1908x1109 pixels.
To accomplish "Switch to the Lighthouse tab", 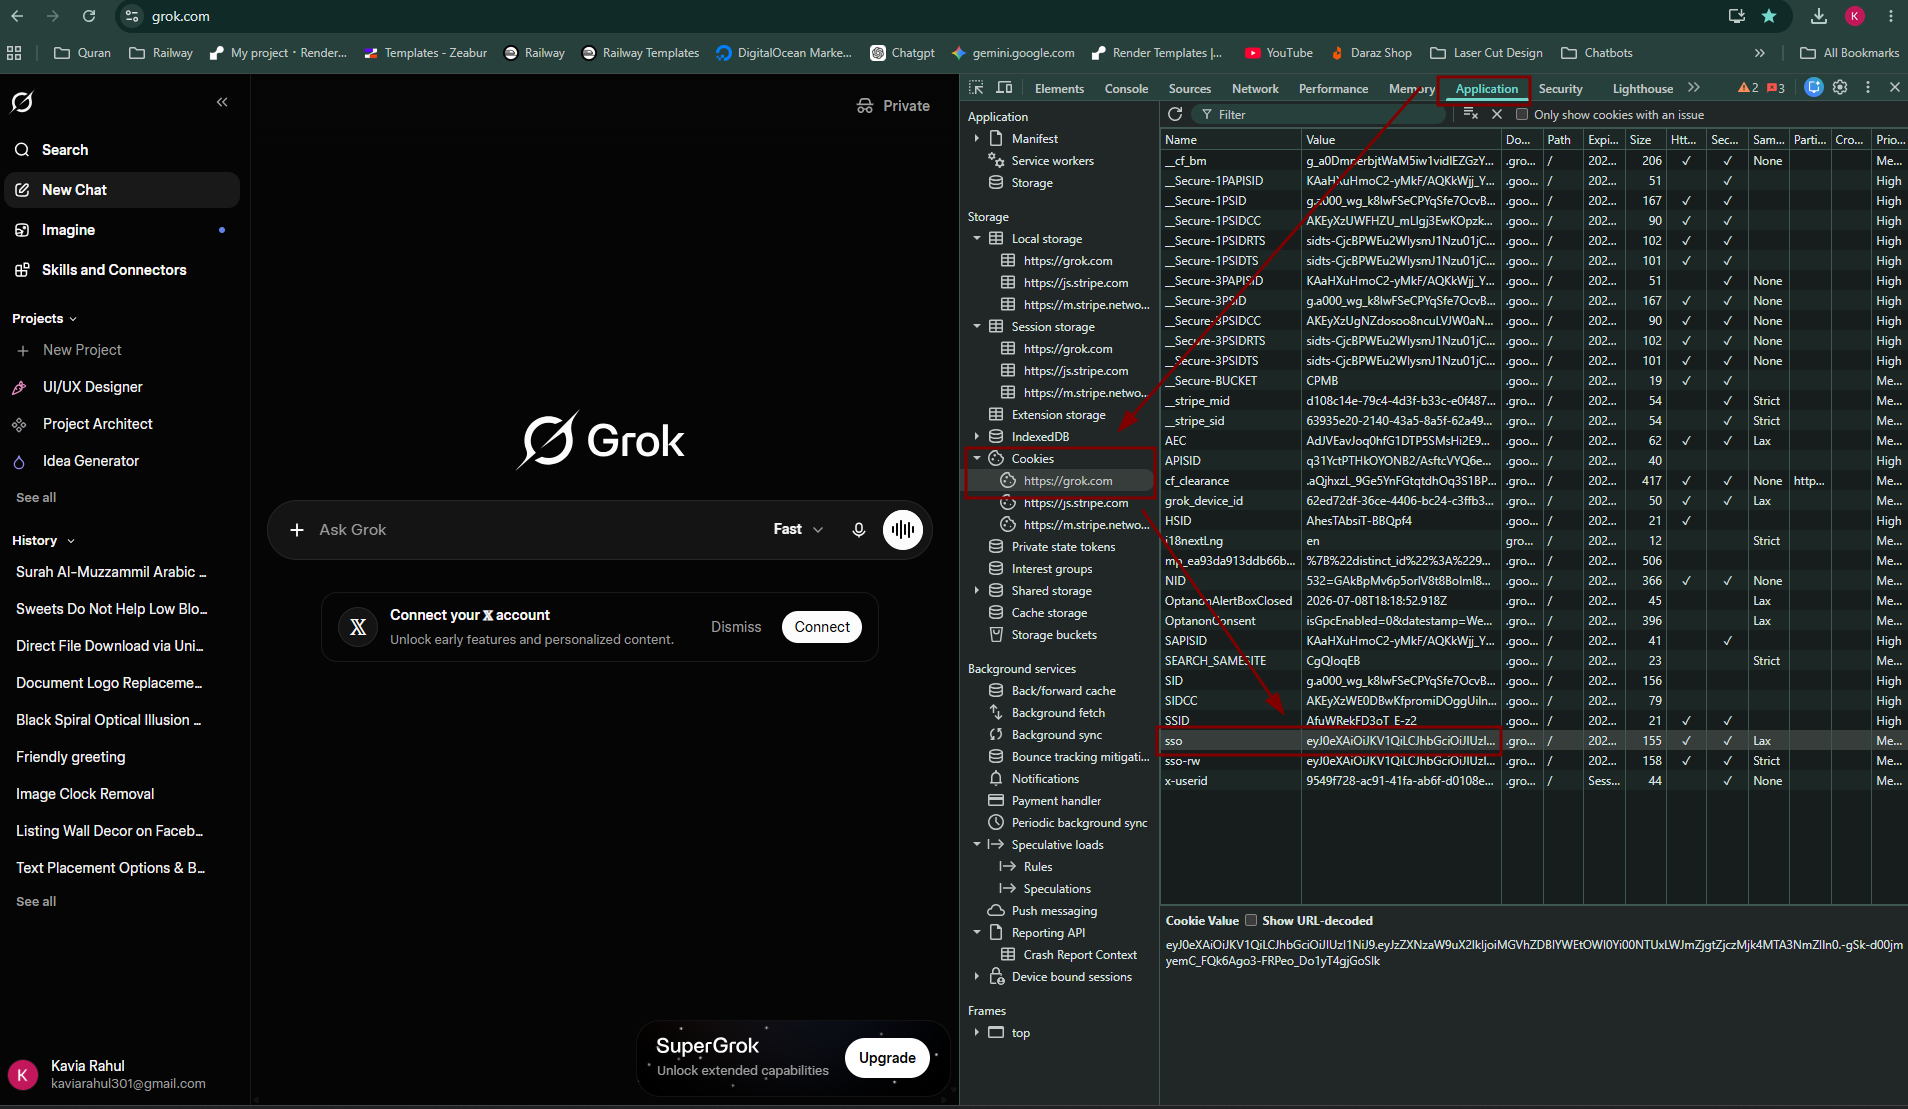I will coord(1643,89).
